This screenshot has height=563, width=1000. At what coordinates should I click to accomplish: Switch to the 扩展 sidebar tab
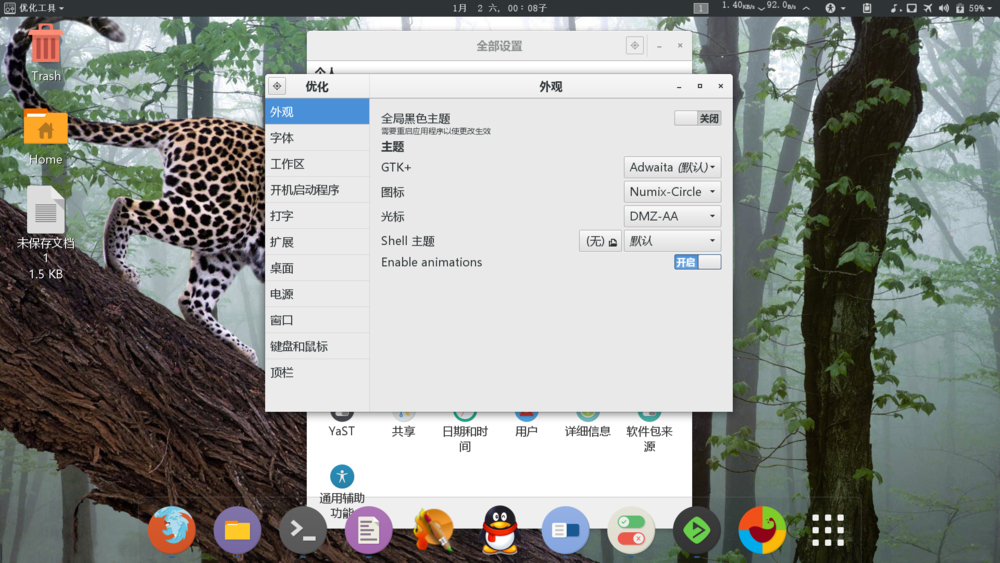[x=317, y=242]
